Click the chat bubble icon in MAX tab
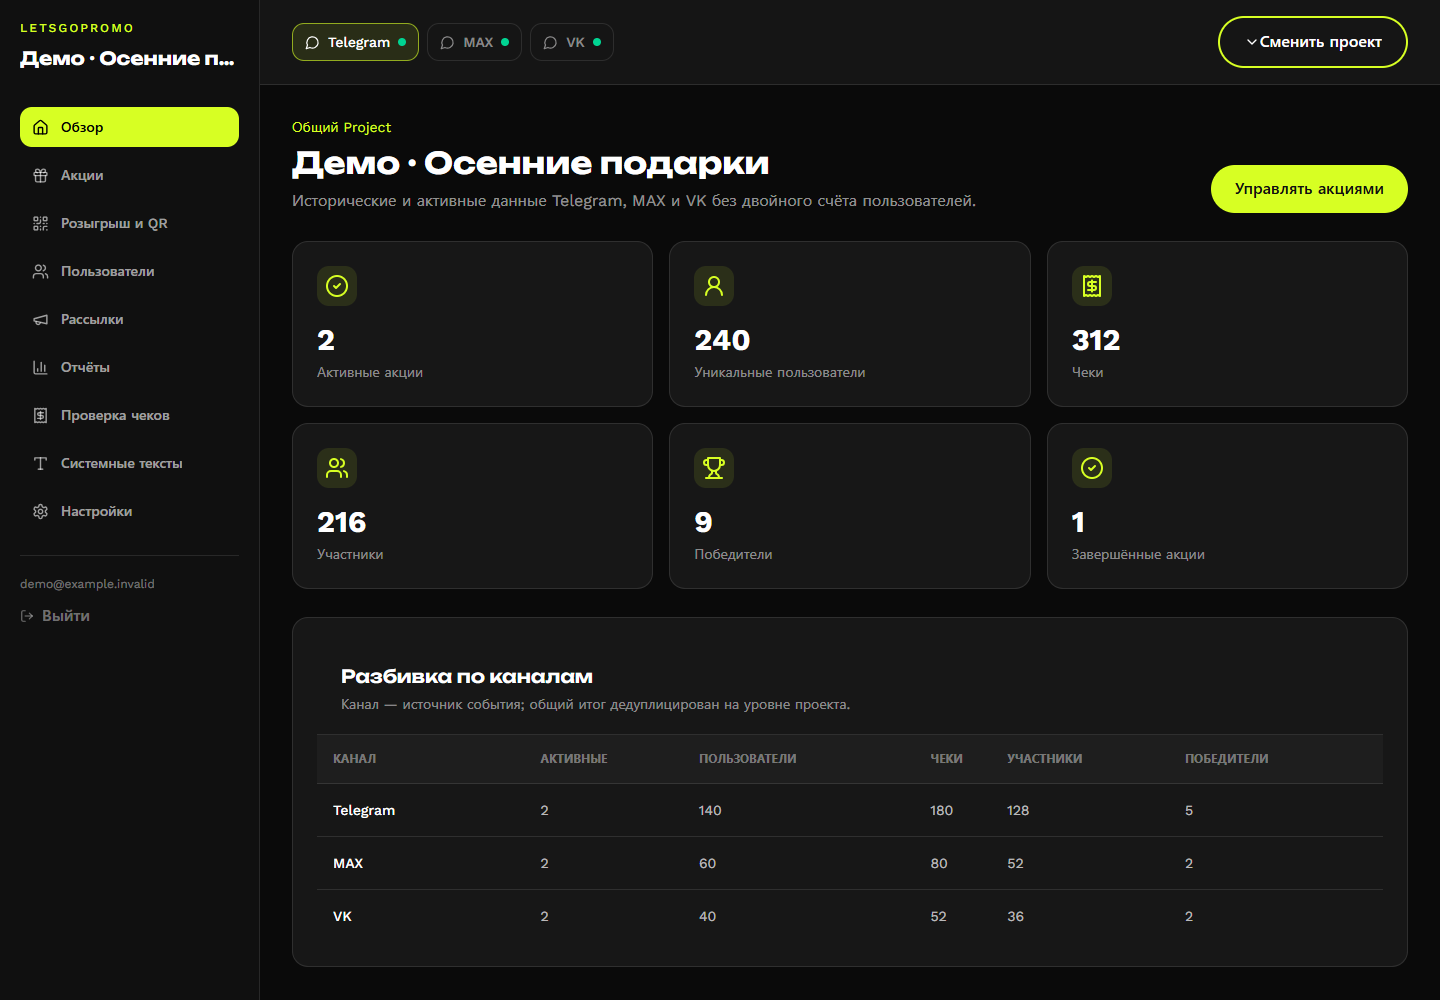 [x=447, y=42]
